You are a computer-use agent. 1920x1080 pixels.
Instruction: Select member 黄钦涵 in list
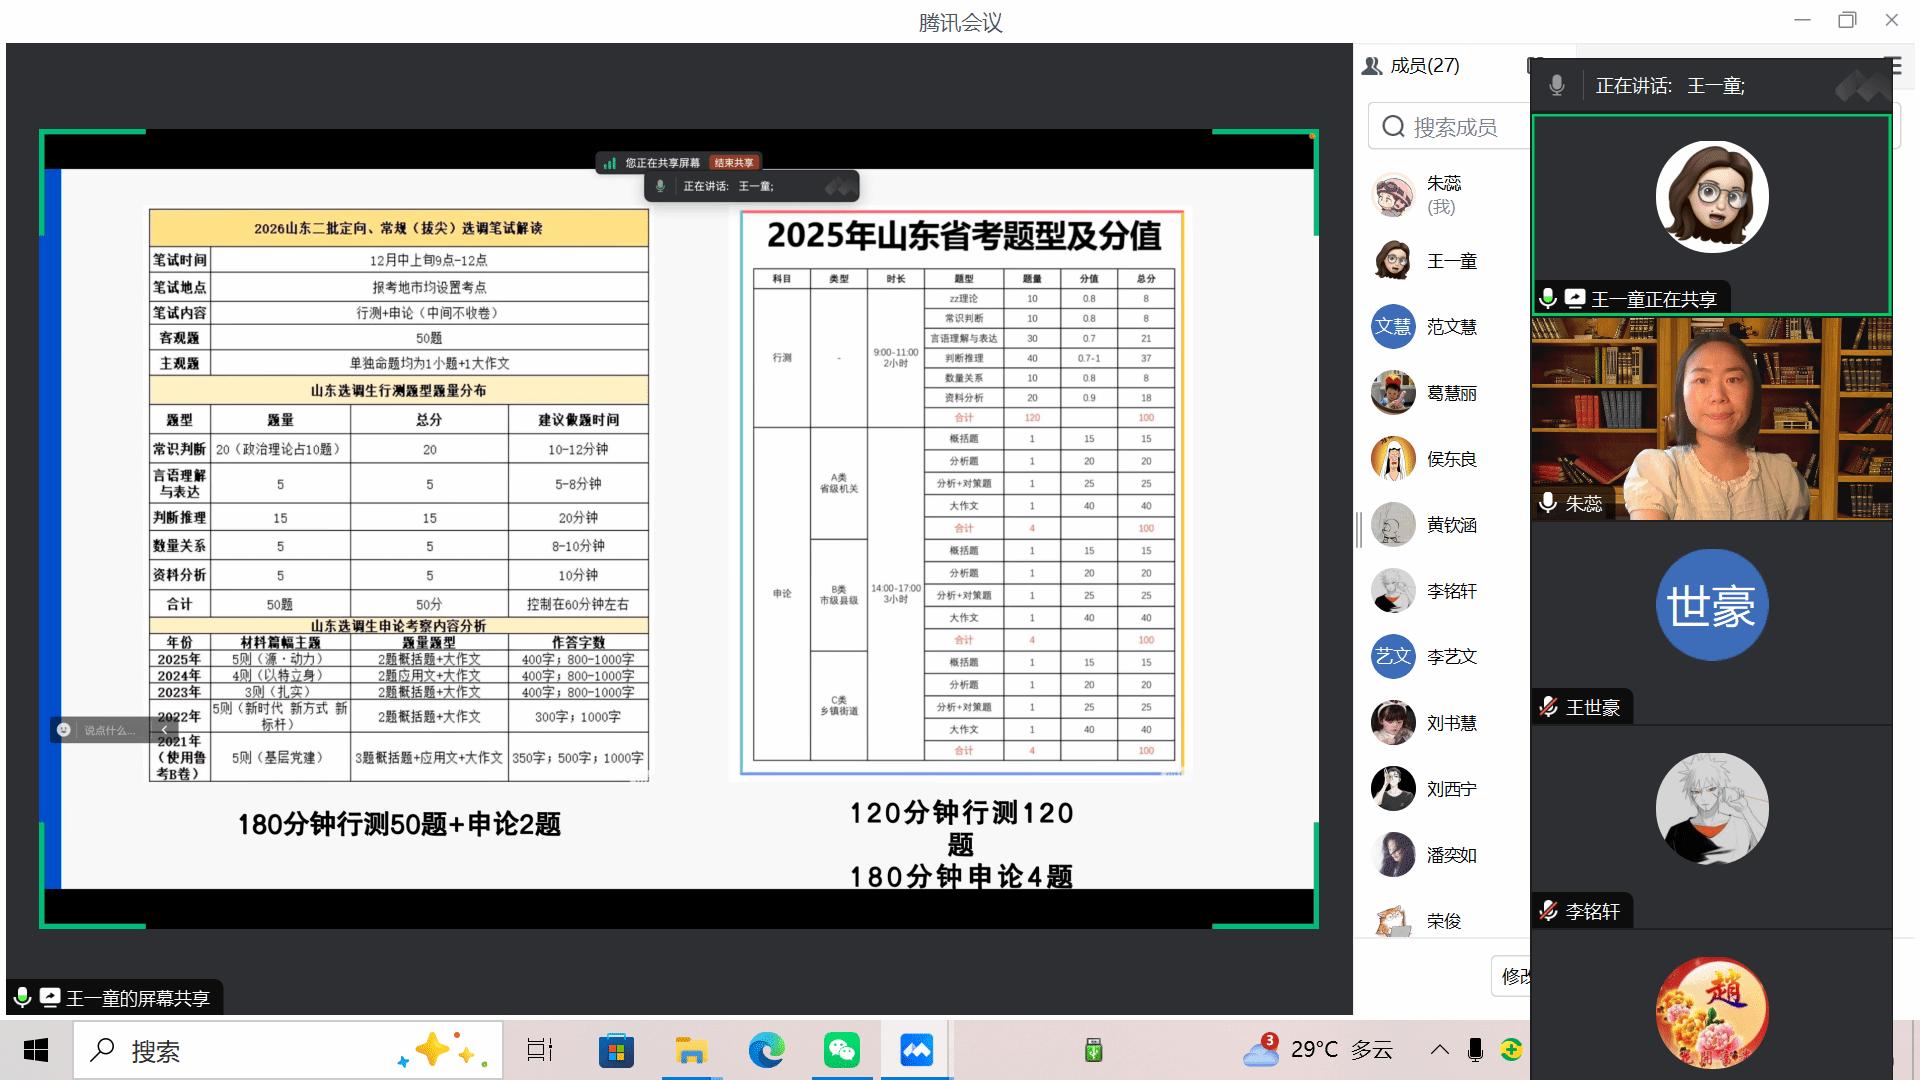1450,525
